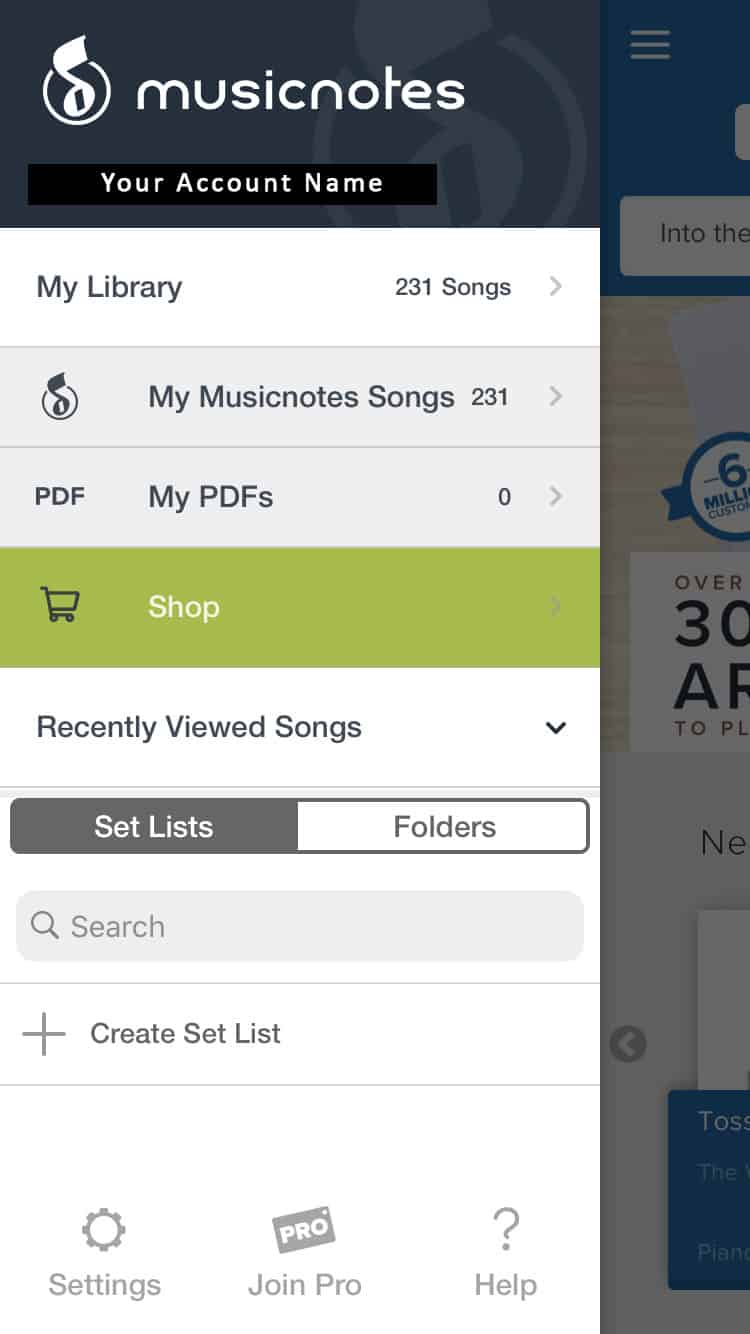Open Help via the question mark icon
Image resolution: width=750 pixels, height=1334 pixels.
coord(506,1231)
